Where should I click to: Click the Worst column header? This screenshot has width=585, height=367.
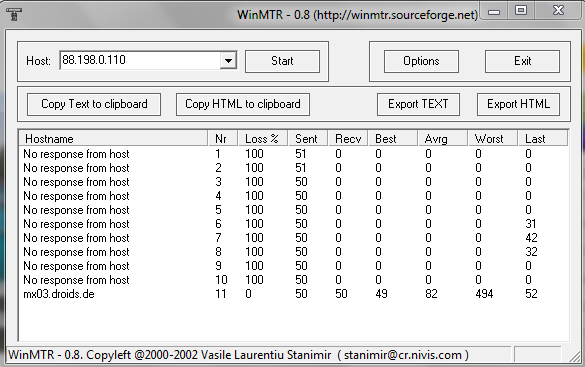[x=493, y=139]
